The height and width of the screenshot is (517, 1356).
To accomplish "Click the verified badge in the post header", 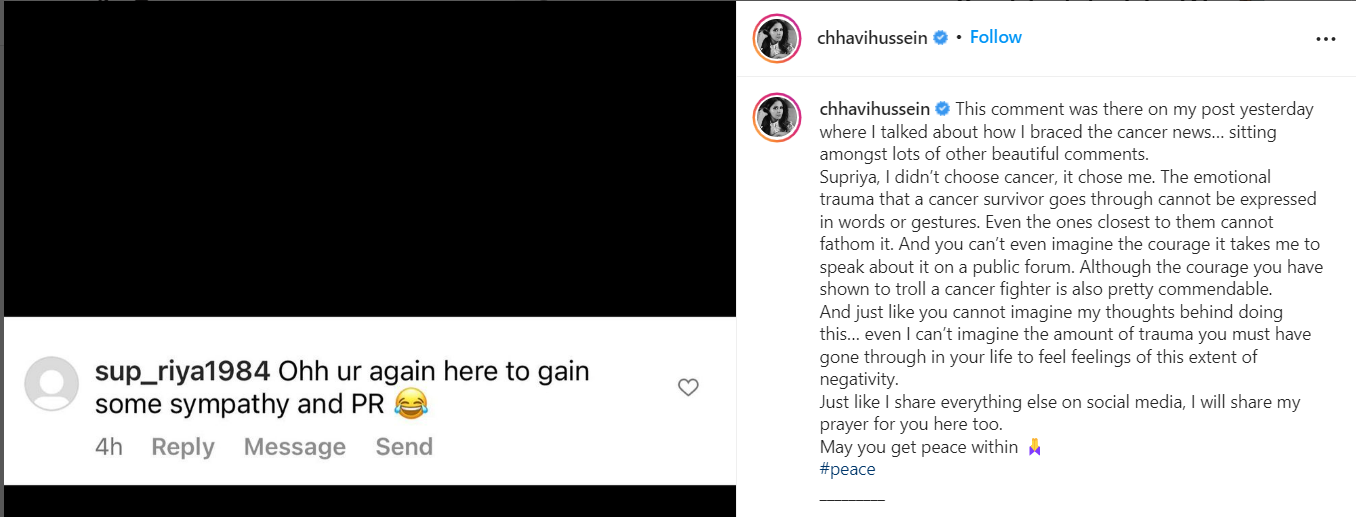I will click(940, 38).
